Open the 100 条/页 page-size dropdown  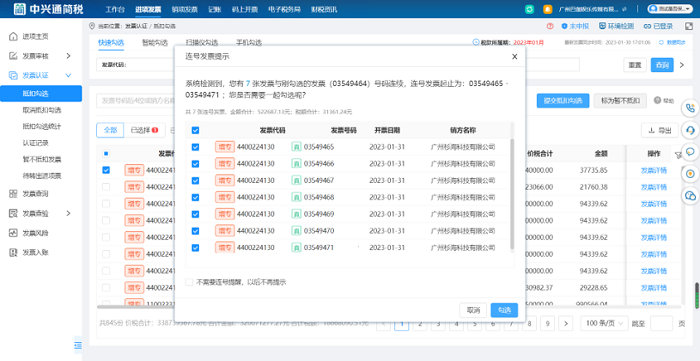point(604,323)
